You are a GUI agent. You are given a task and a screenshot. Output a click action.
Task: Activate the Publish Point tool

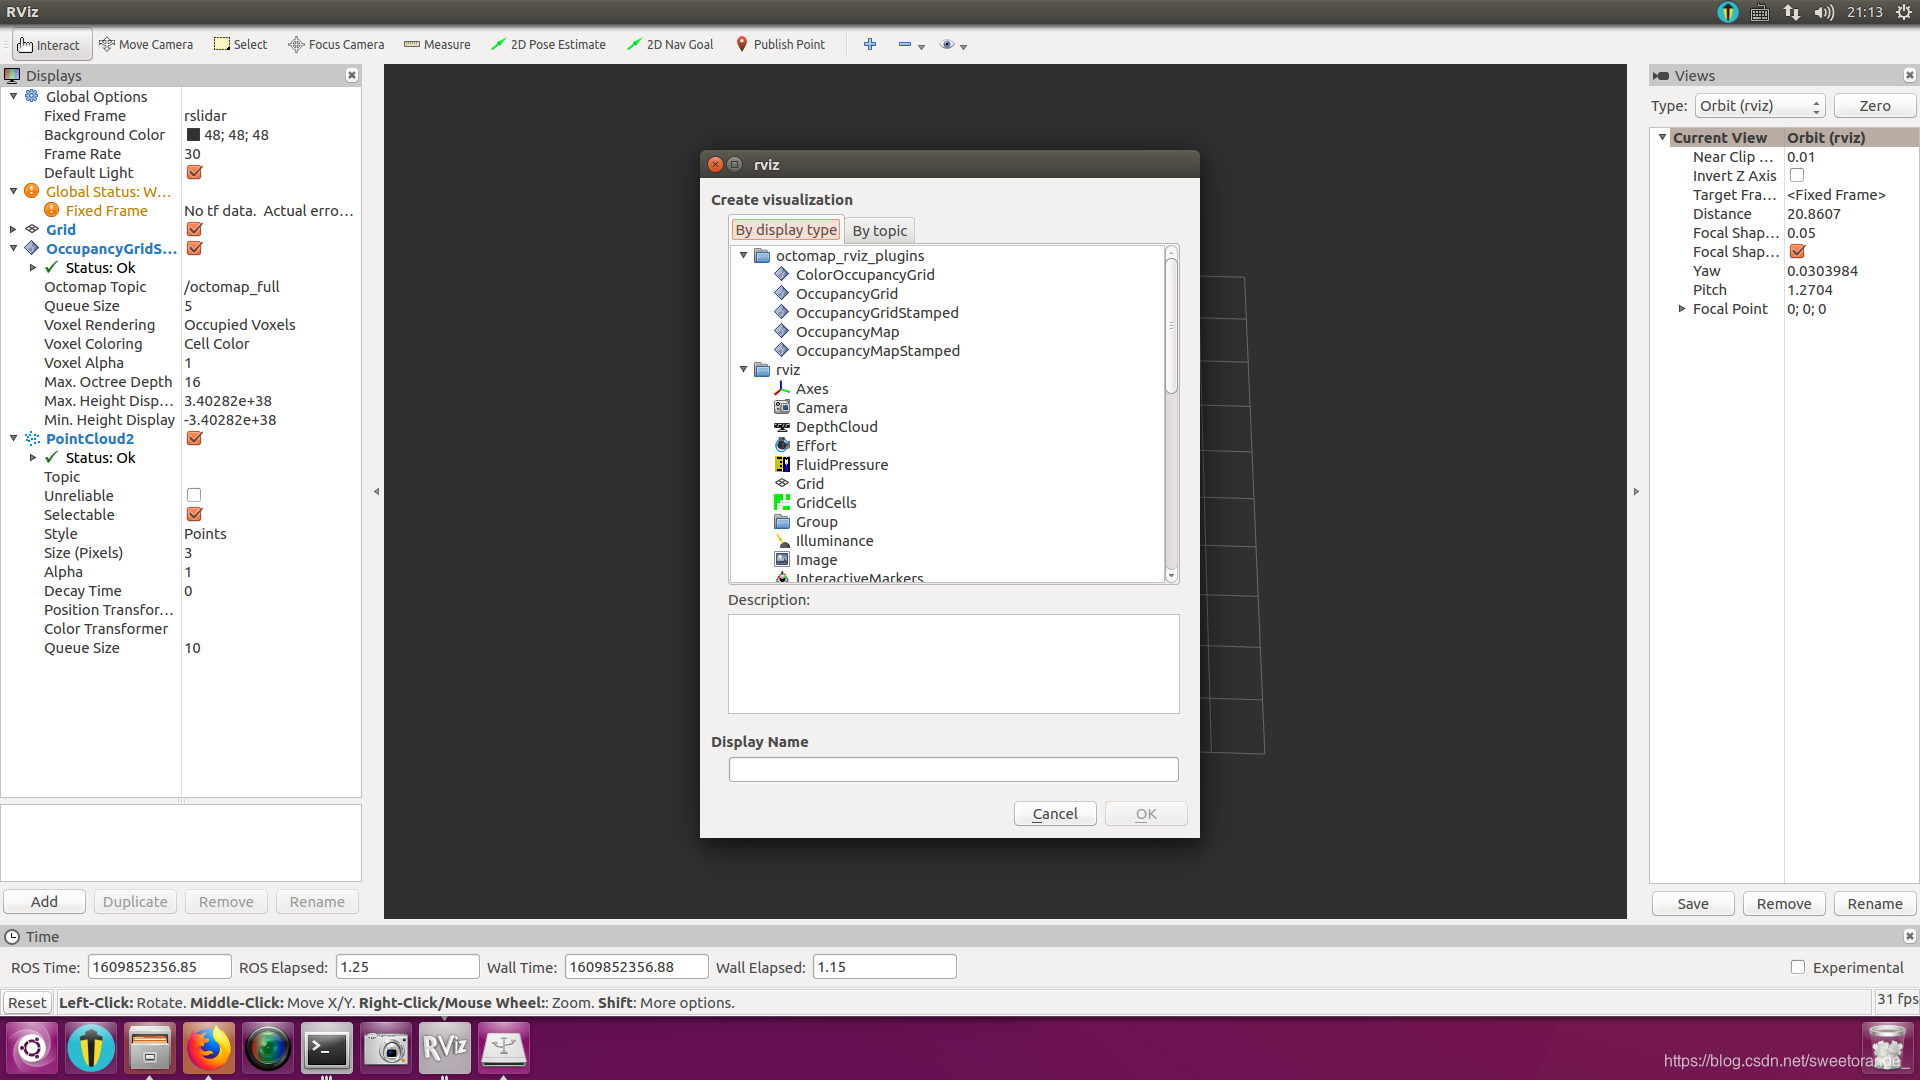point(780,44)
